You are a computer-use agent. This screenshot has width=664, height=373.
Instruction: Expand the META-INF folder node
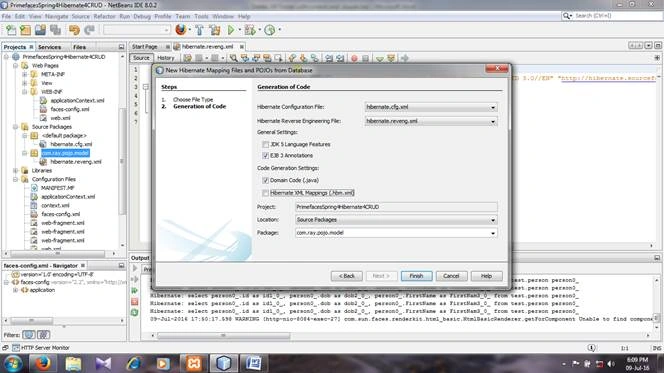tap(25, 74)
